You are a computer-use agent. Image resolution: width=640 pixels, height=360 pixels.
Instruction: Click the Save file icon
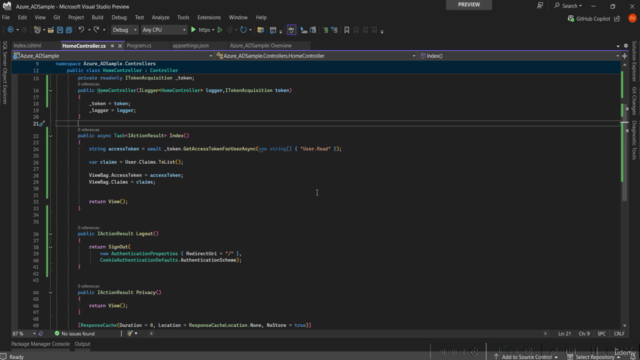click(x=60, y=30)
